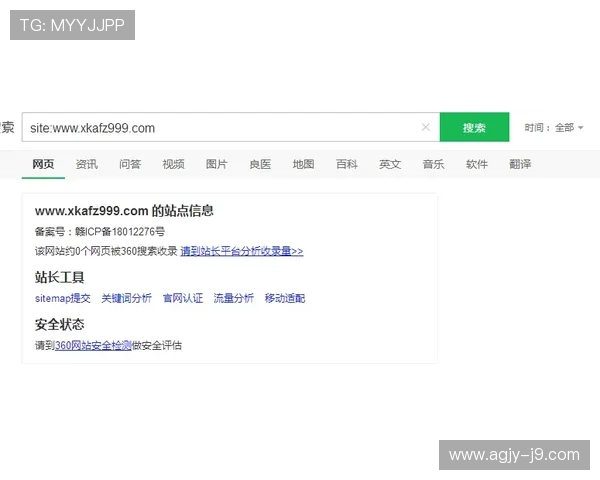Open the 问答 tab
This screenshot has height=480, width=600.
(x=130, y=164)
